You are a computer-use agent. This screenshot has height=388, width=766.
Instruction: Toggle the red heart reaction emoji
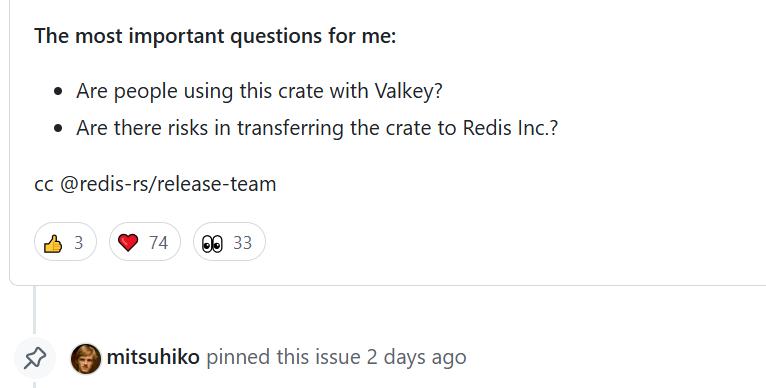point(145,242)
